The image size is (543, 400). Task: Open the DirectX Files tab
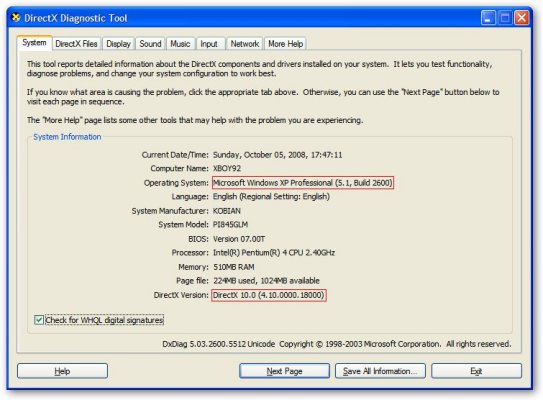pyautogui.click(x=76, y=44)
